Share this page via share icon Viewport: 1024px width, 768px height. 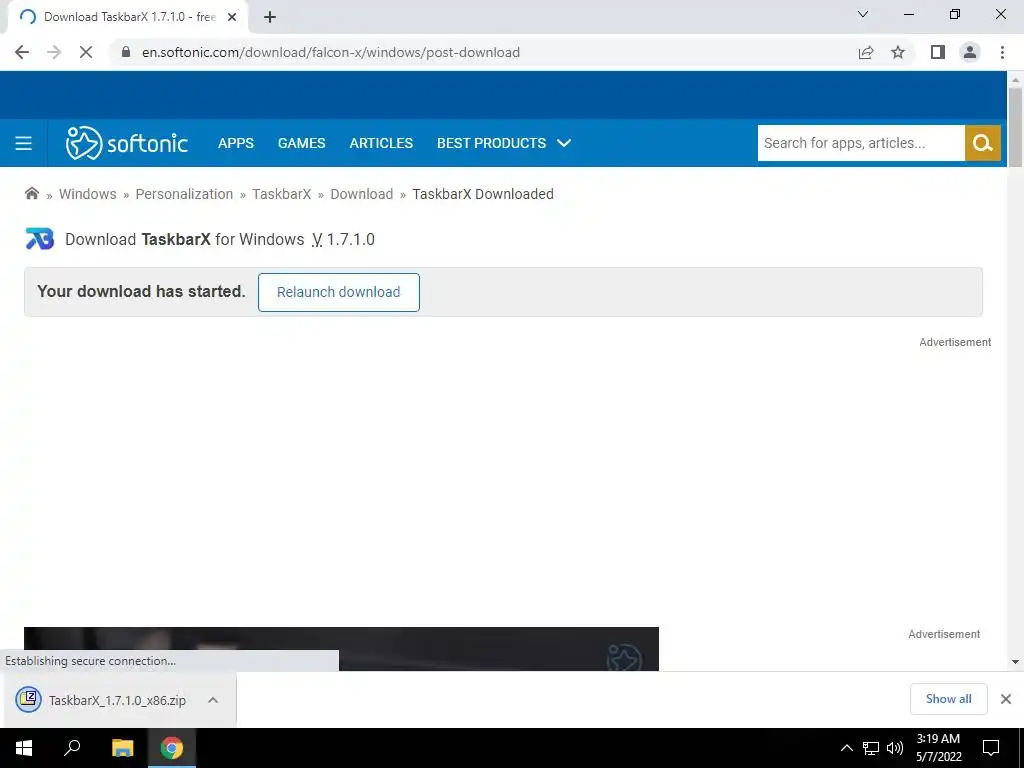coord(866,52)
